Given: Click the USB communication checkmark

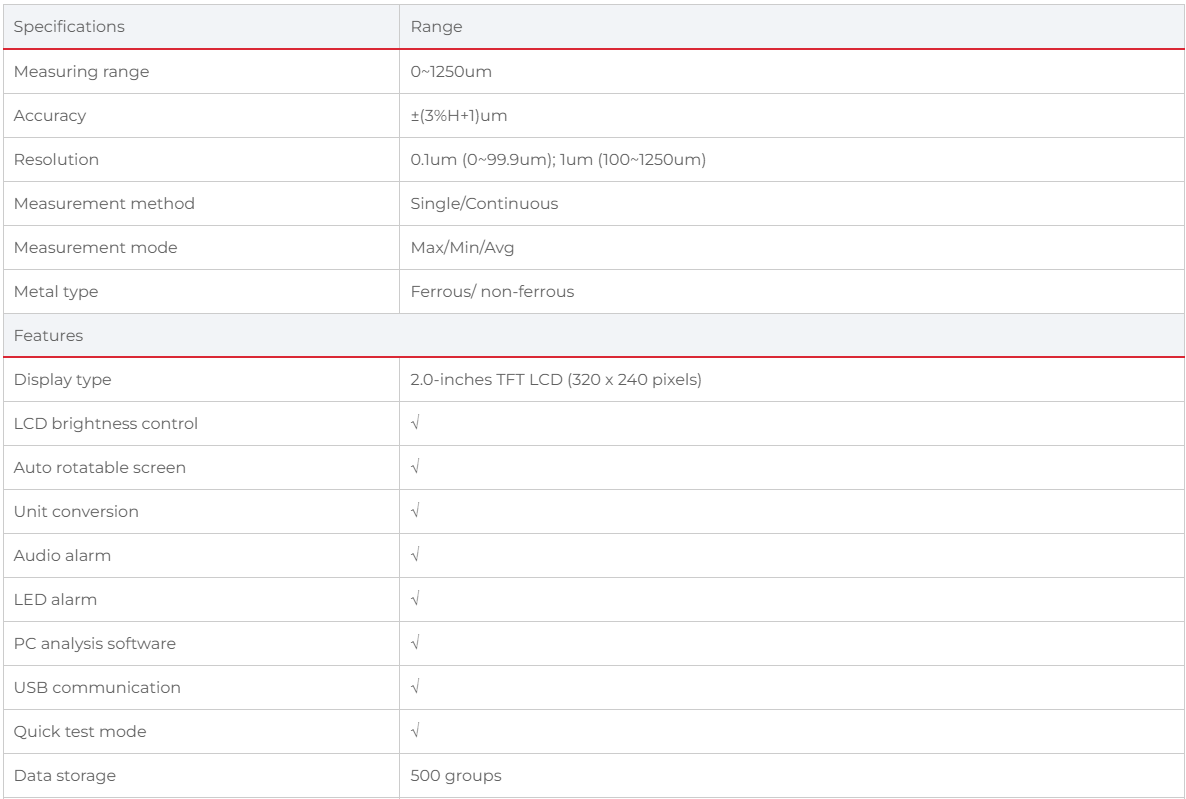Looking at the screenshot, I should pos(415,688).
